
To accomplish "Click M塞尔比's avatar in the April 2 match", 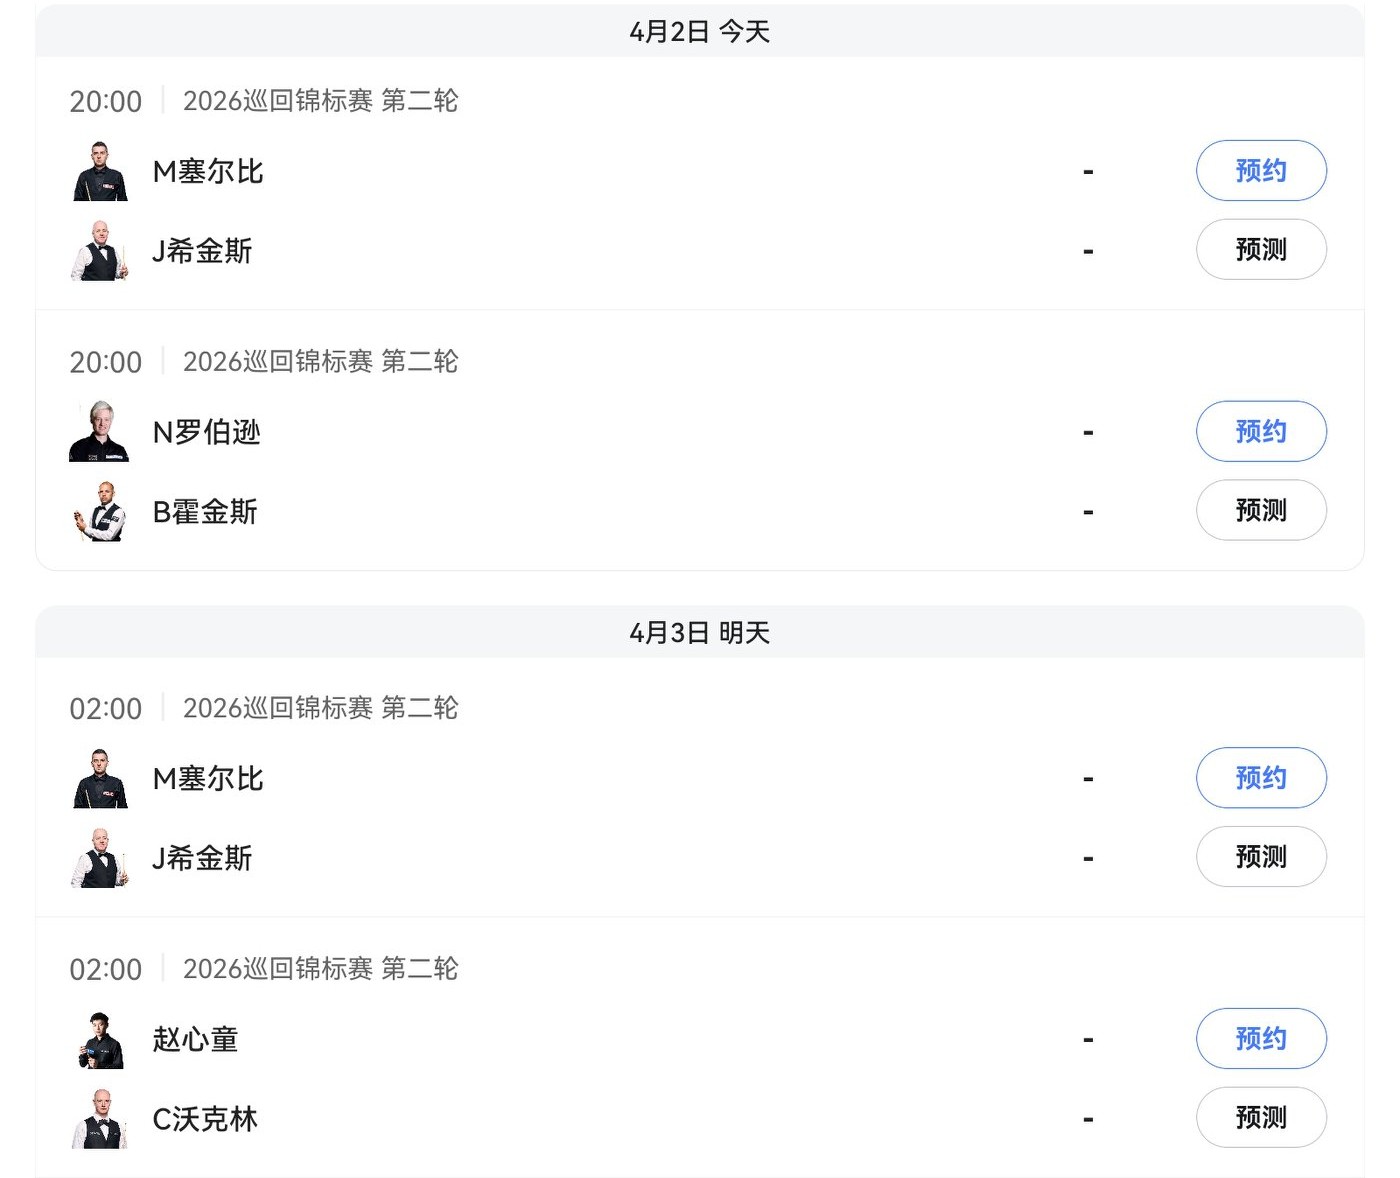I will (100, 171).
